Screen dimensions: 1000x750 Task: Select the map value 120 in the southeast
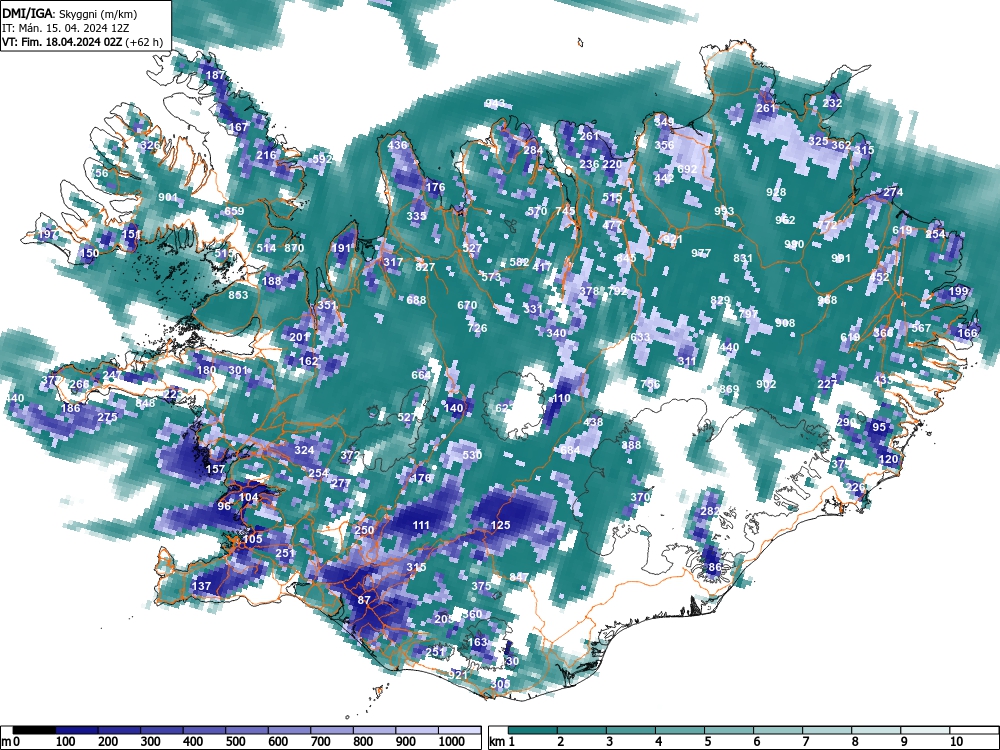point(888,459)
